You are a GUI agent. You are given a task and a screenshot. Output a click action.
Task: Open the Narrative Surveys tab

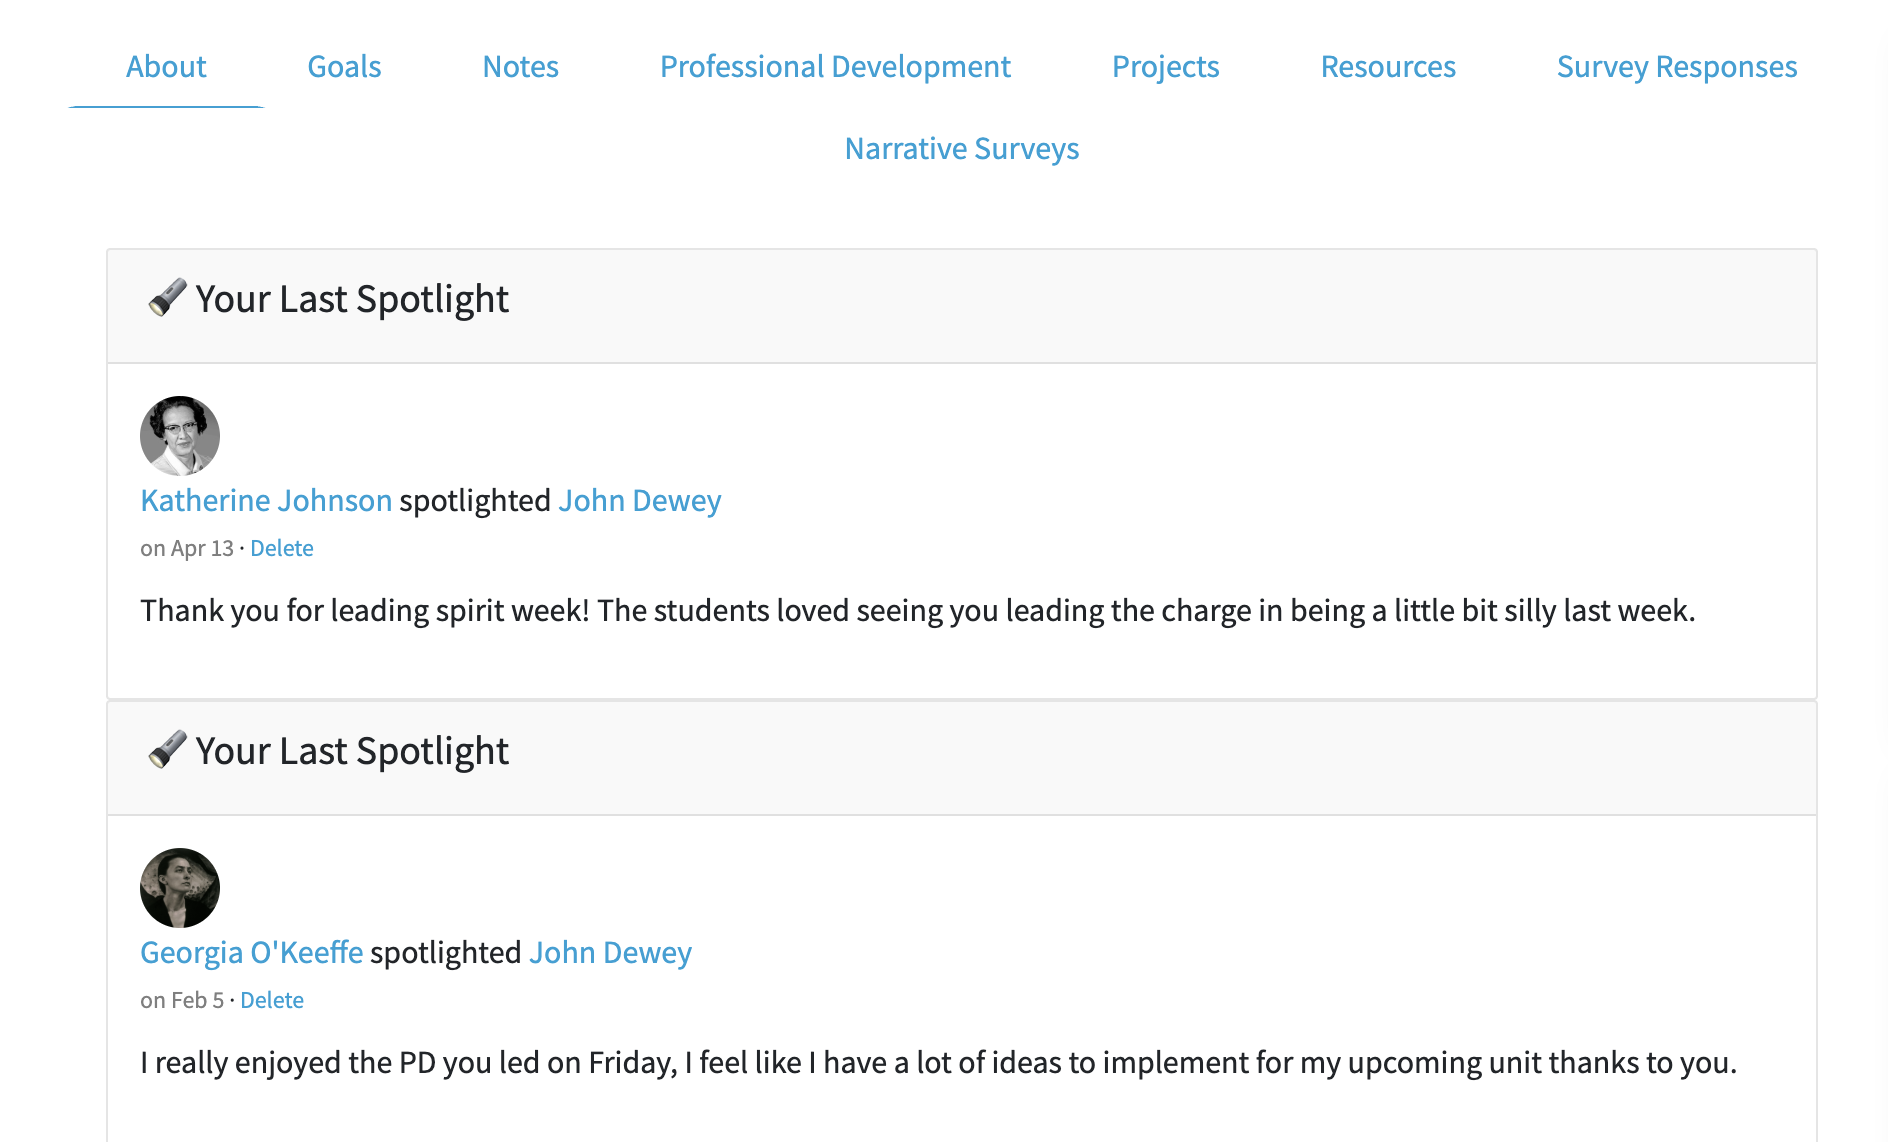(x=962, y=149)
